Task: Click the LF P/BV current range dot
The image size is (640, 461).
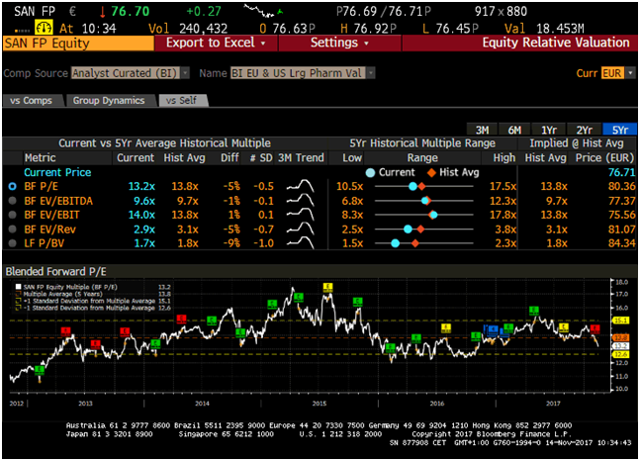Action: 395,243
